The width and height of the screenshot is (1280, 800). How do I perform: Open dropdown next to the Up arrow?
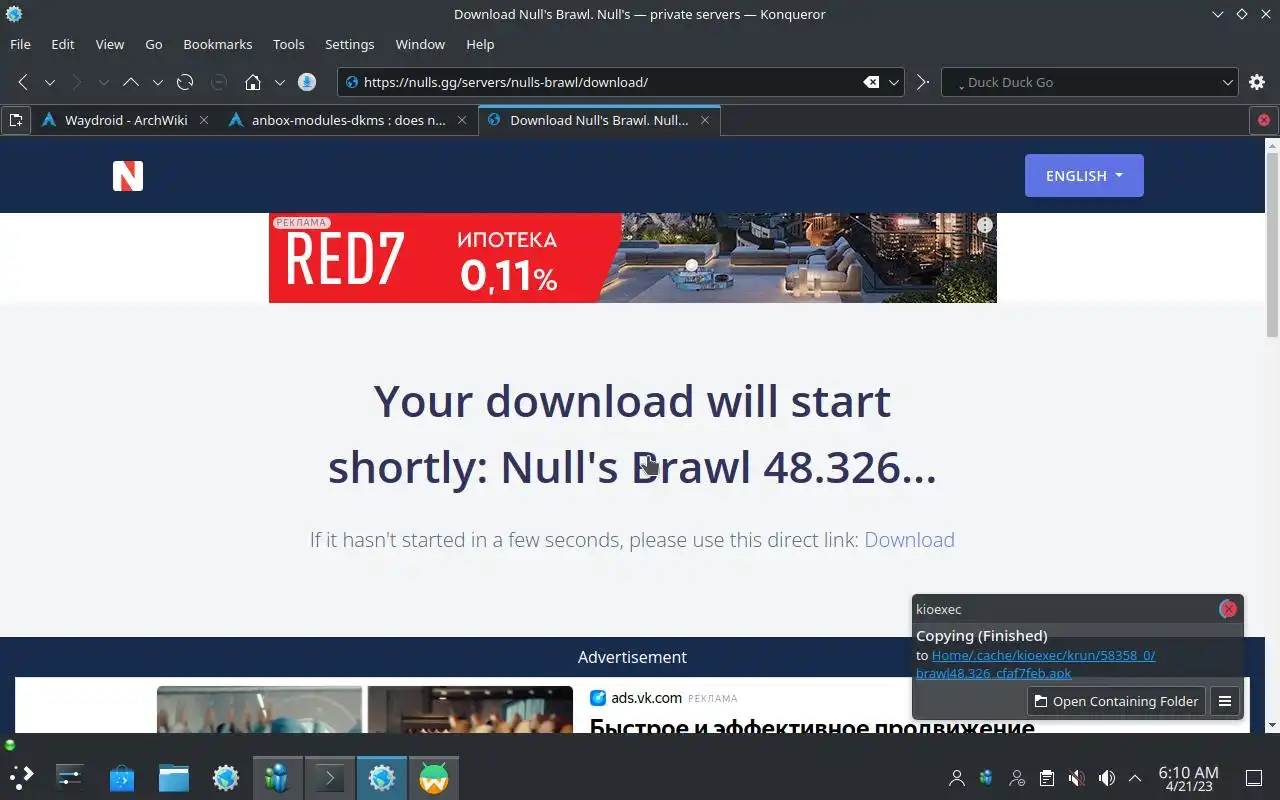pyautogui.click(x=157, y=82)
